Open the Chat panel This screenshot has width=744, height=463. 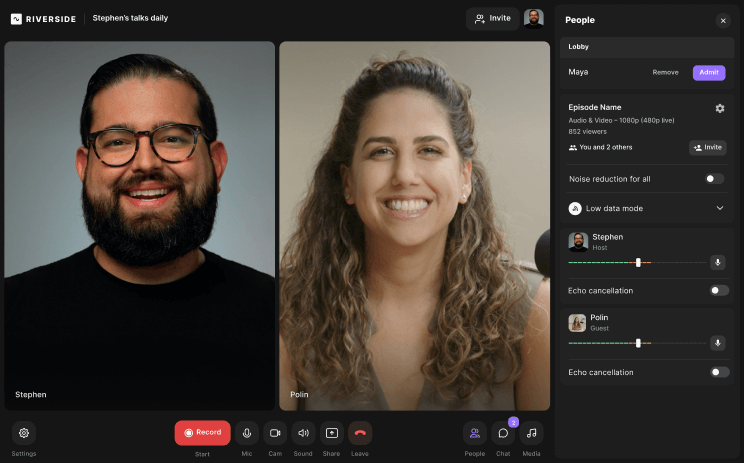(x=503, y=433)
